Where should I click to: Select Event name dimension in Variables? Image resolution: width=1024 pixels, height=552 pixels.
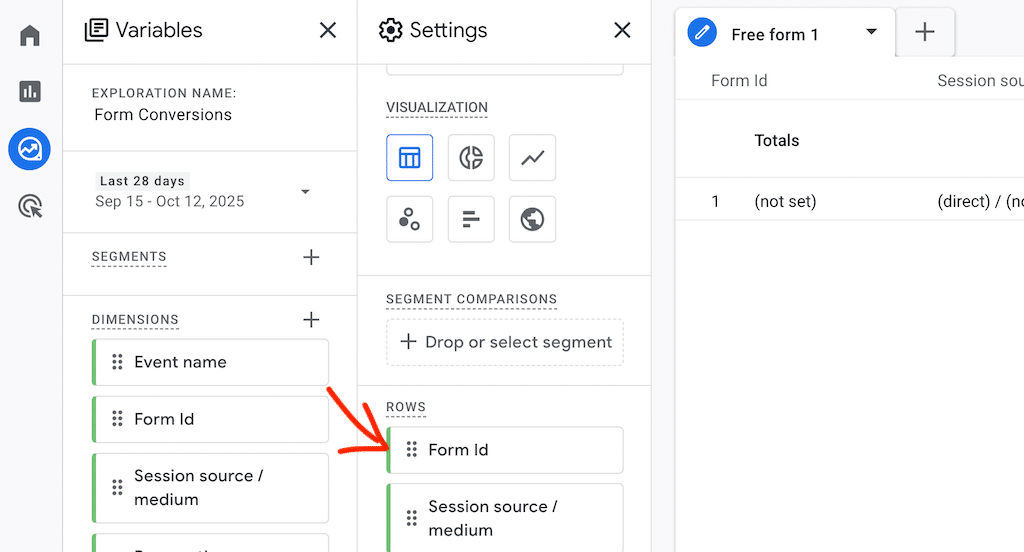tap(210, 362)
